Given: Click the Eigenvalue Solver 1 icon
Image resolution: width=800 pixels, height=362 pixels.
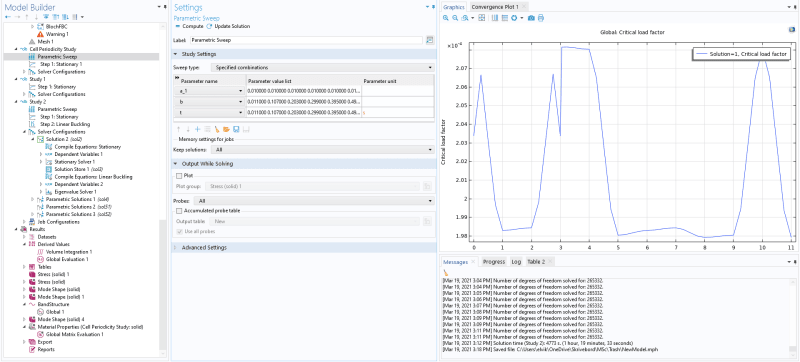Looking at the screenshot, I should tap(49, 192).
